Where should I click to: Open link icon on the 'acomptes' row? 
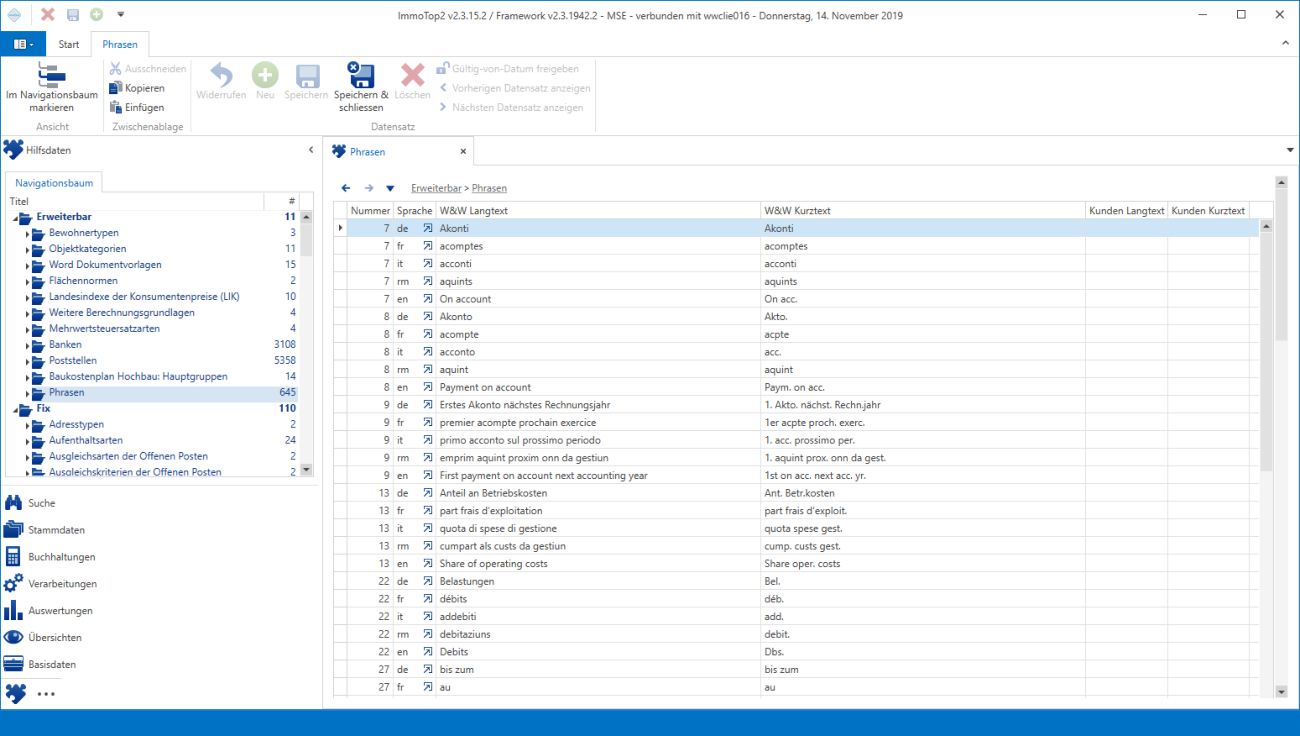tap(428, 246)
